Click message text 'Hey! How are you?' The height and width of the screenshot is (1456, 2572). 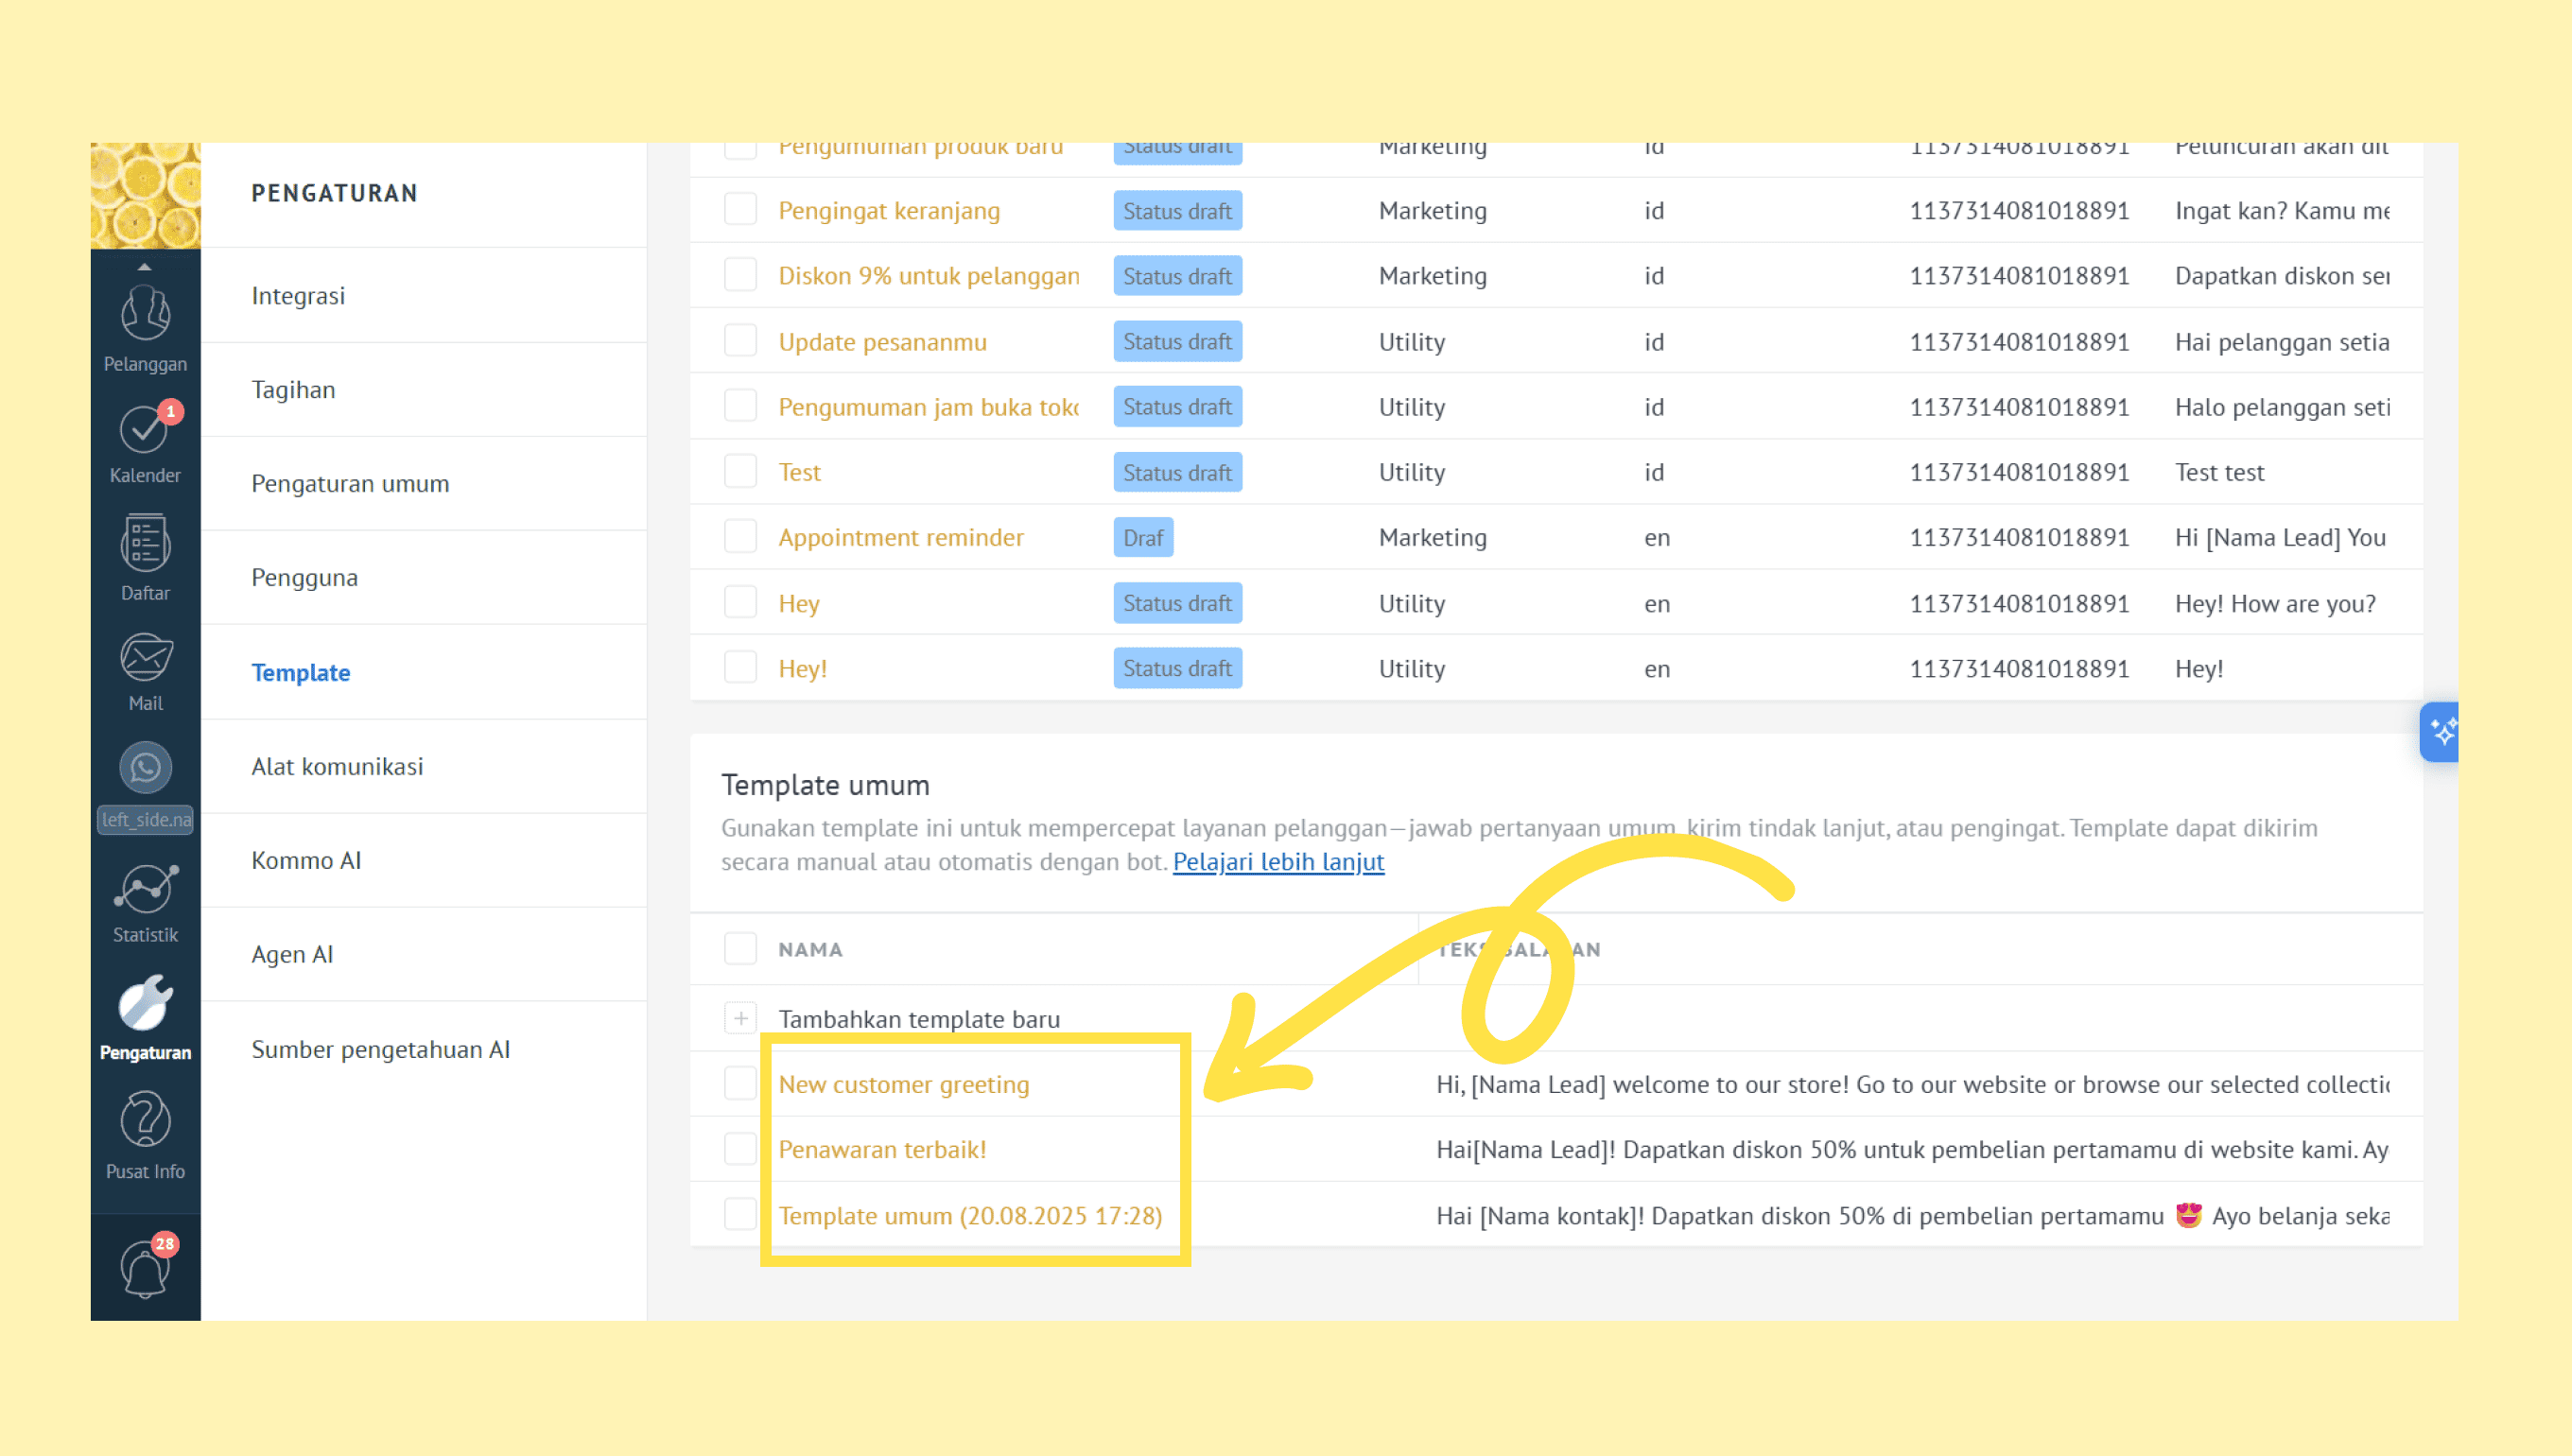click(2275, 604)
